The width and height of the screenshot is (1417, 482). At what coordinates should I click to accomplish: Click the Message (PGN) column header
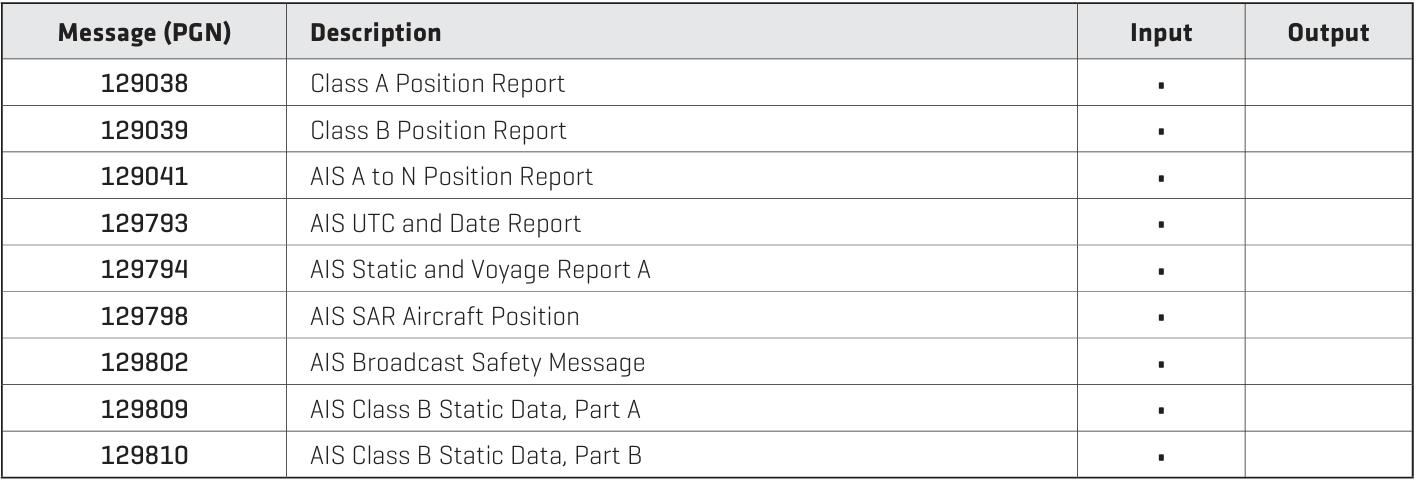coord(144,33)
